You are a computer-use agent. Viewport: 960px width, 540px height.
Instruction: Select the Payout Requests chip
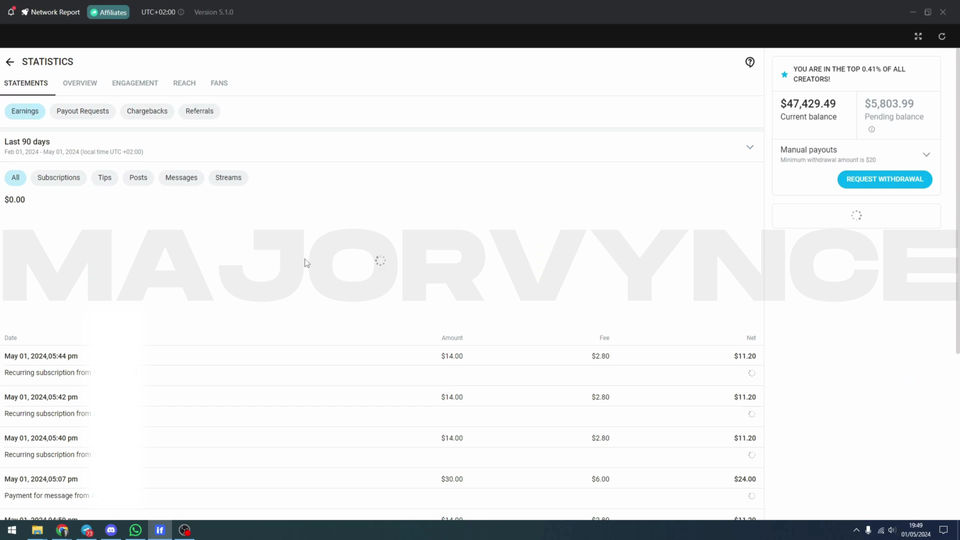[x=83, y=111]
